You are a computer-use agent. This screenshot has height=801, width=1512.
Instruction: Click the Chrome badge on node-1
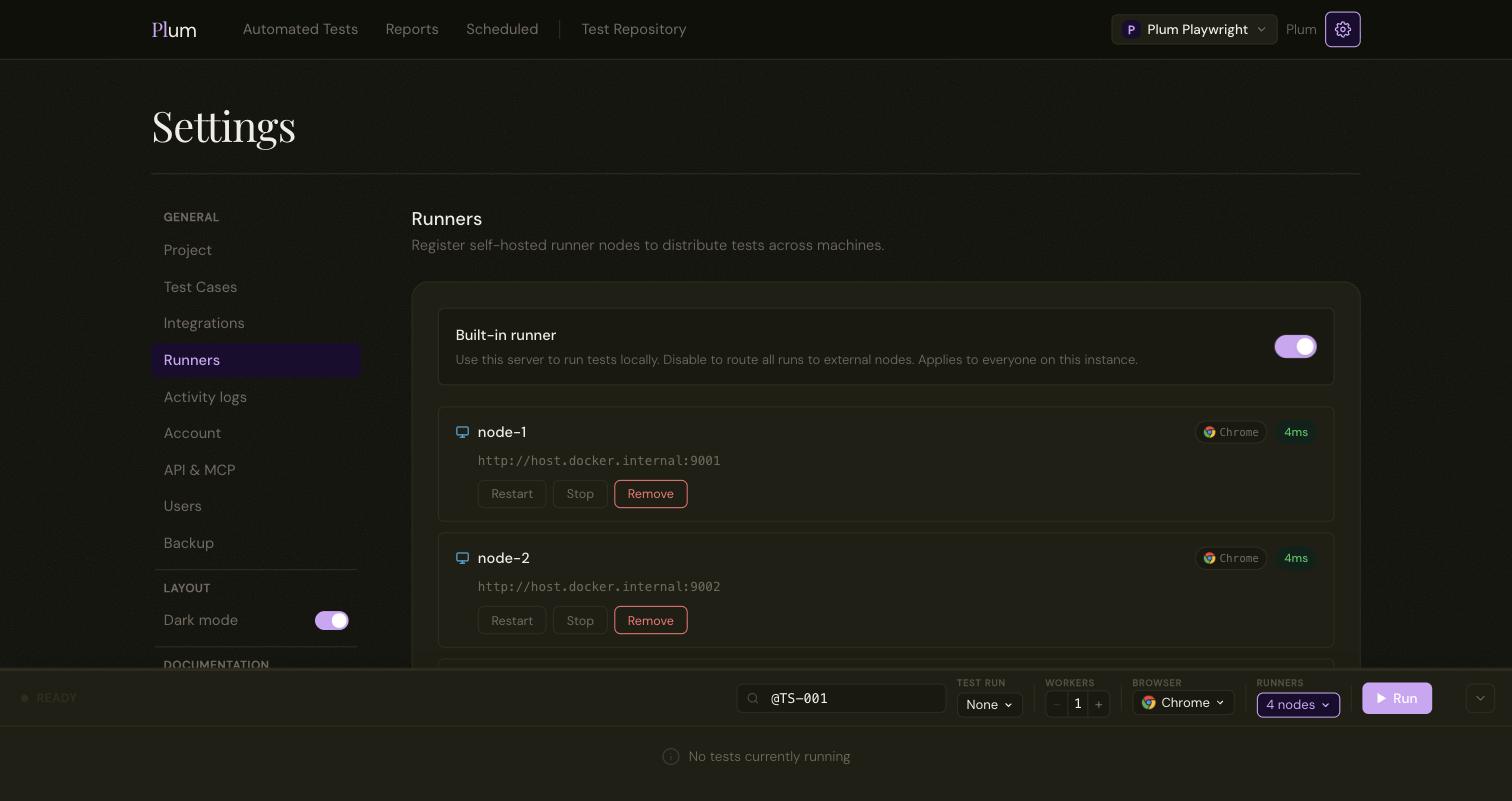click(1231, 432)
